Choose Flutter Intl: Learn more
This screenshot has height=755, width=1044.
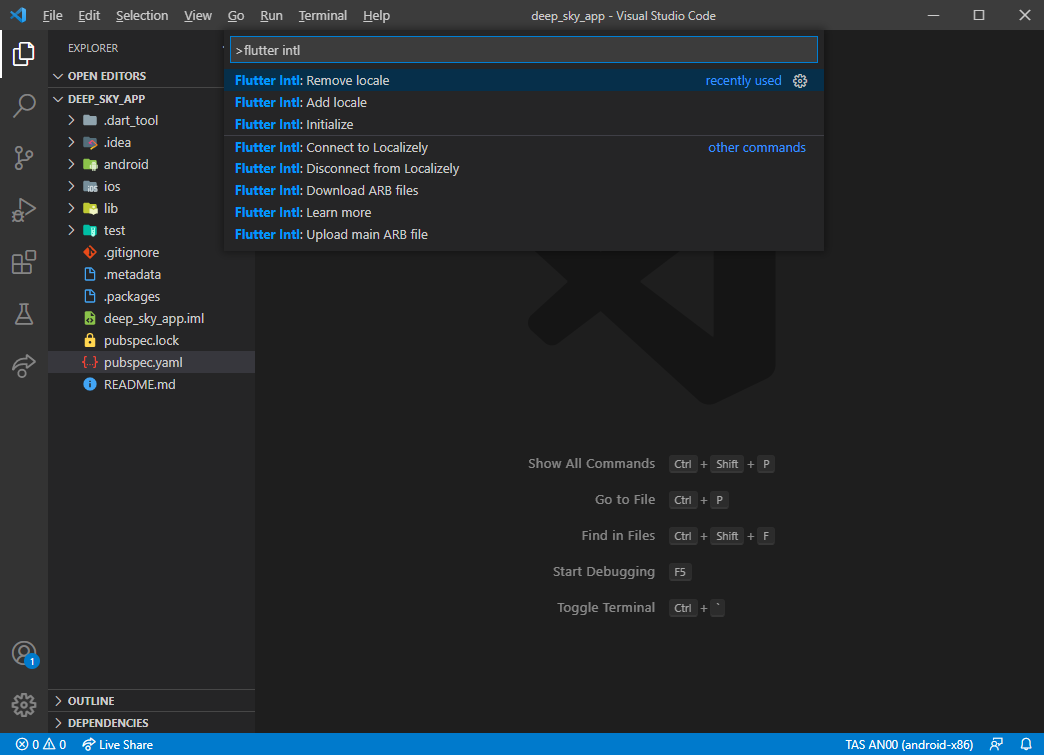523,212
